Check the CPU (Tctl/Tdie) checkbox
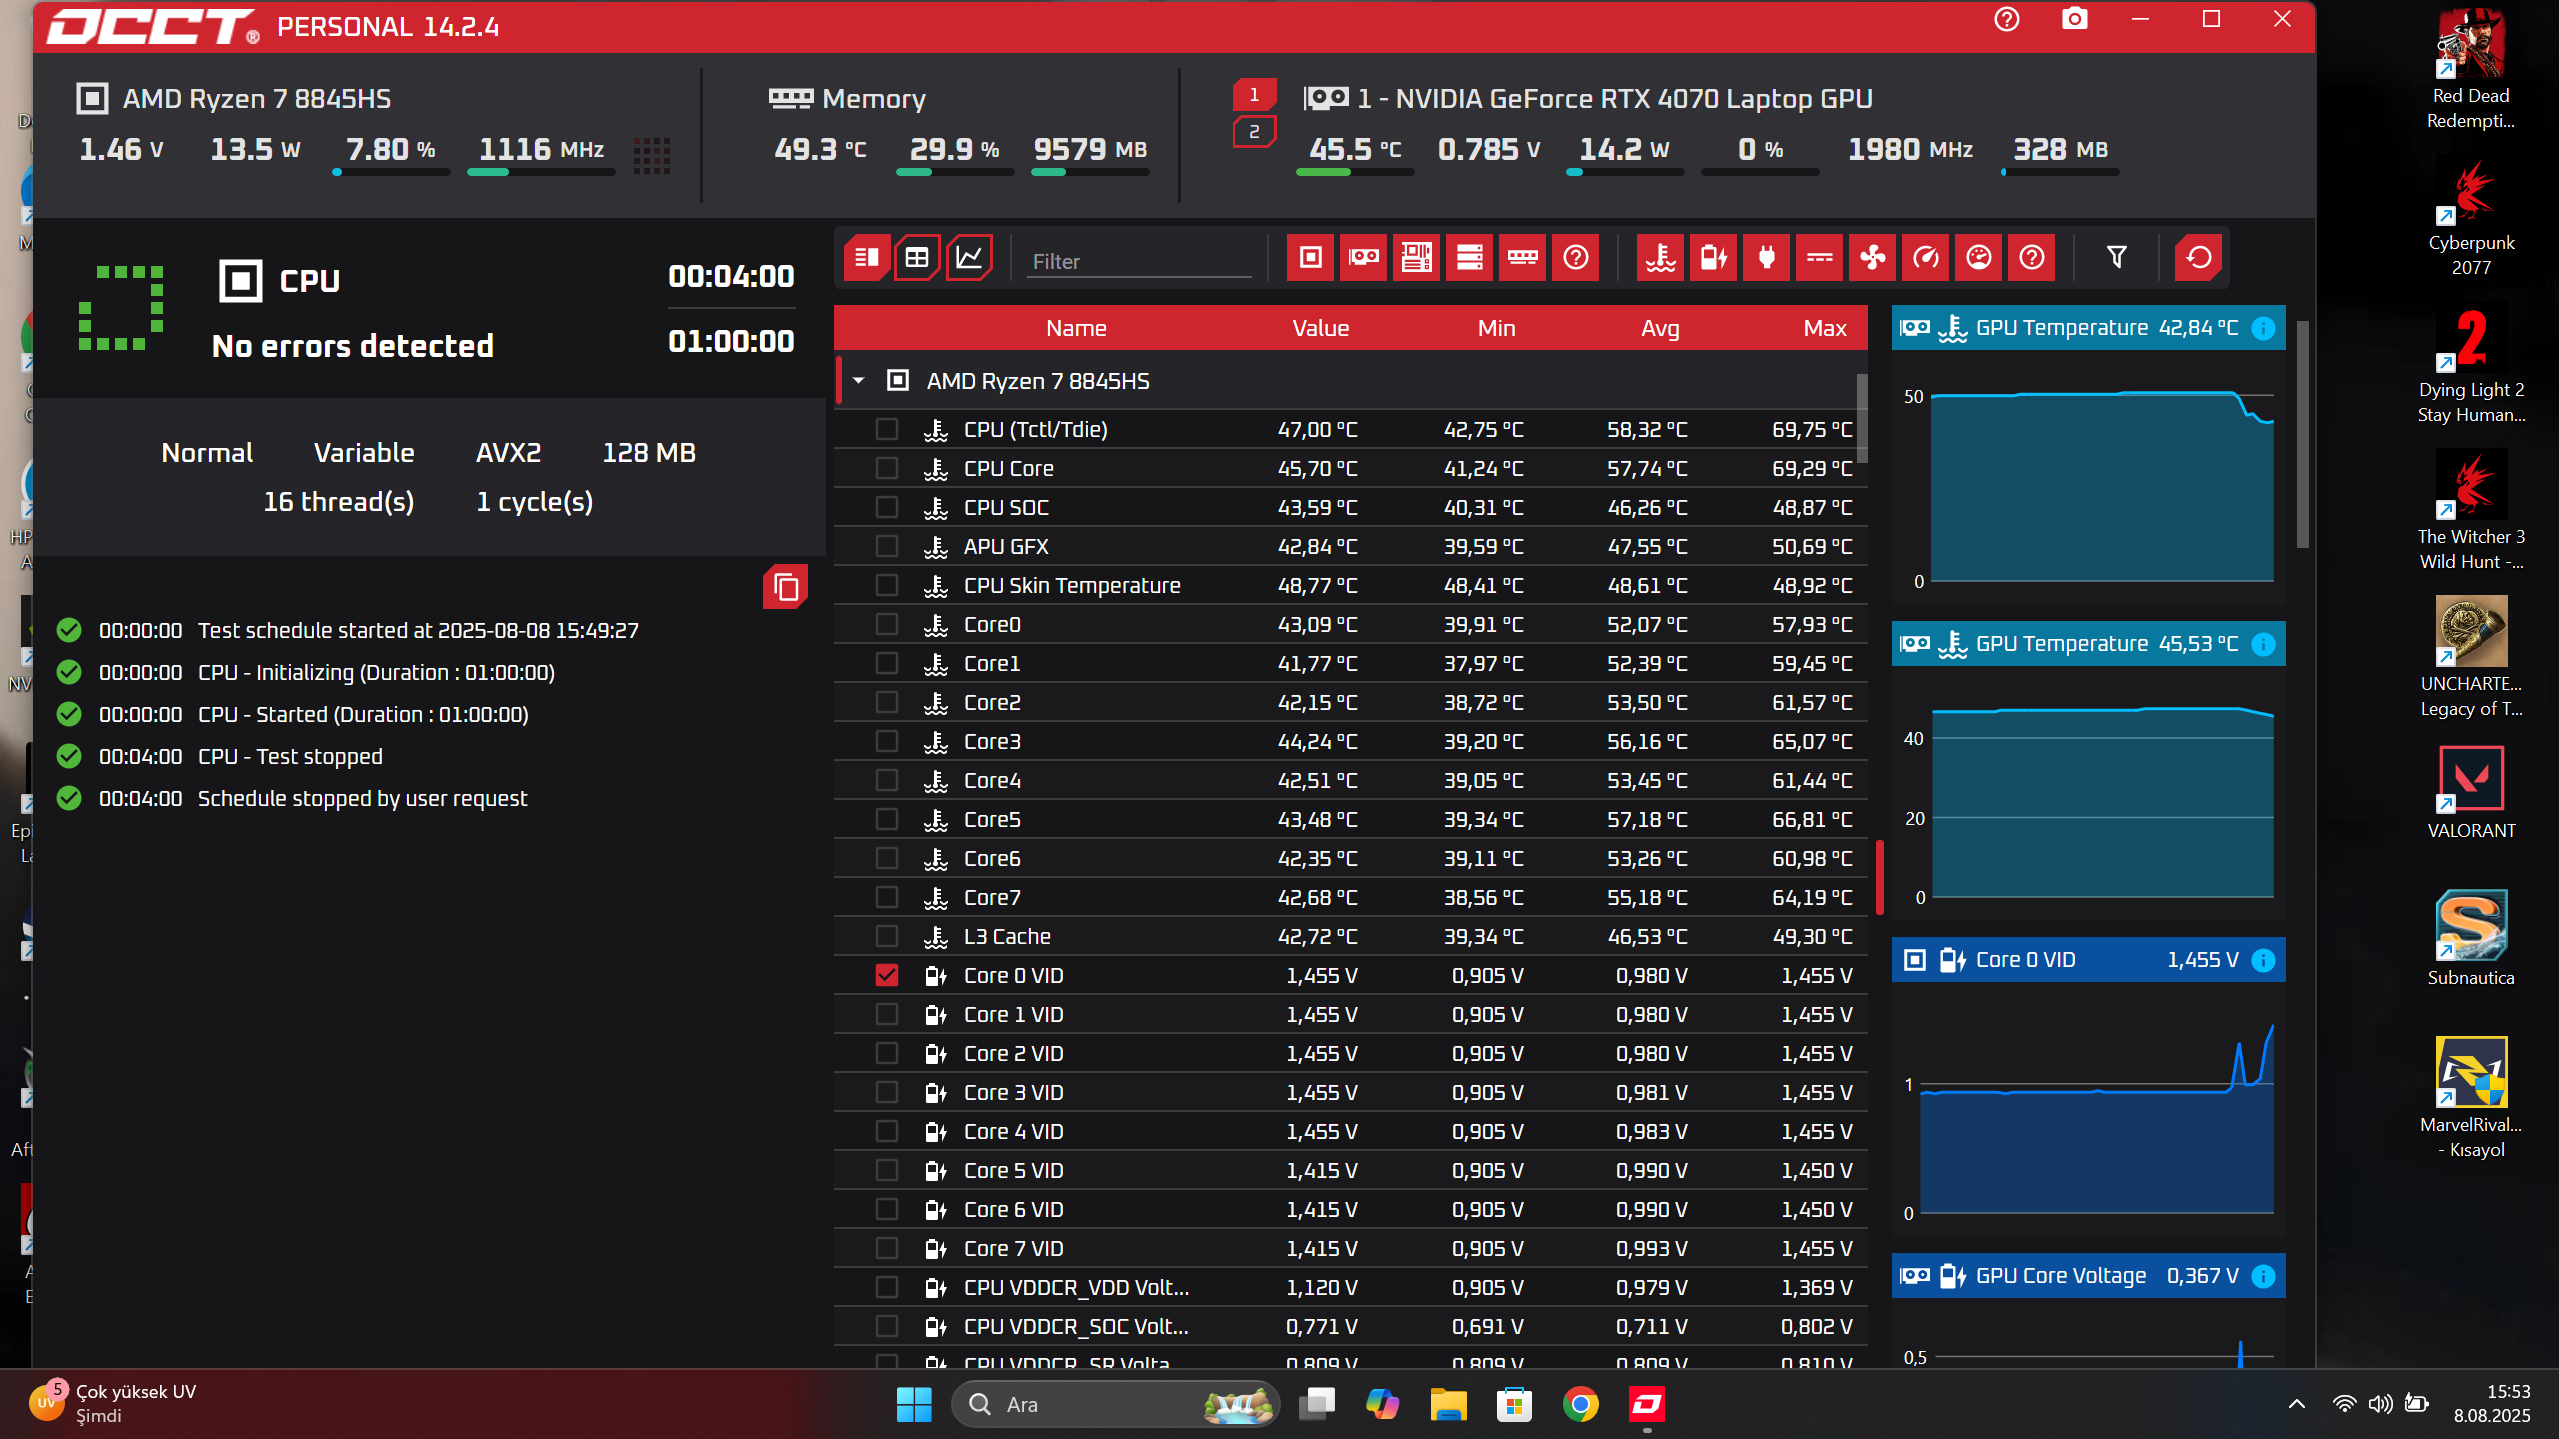2559x1439 pixels. pos(887,429)
